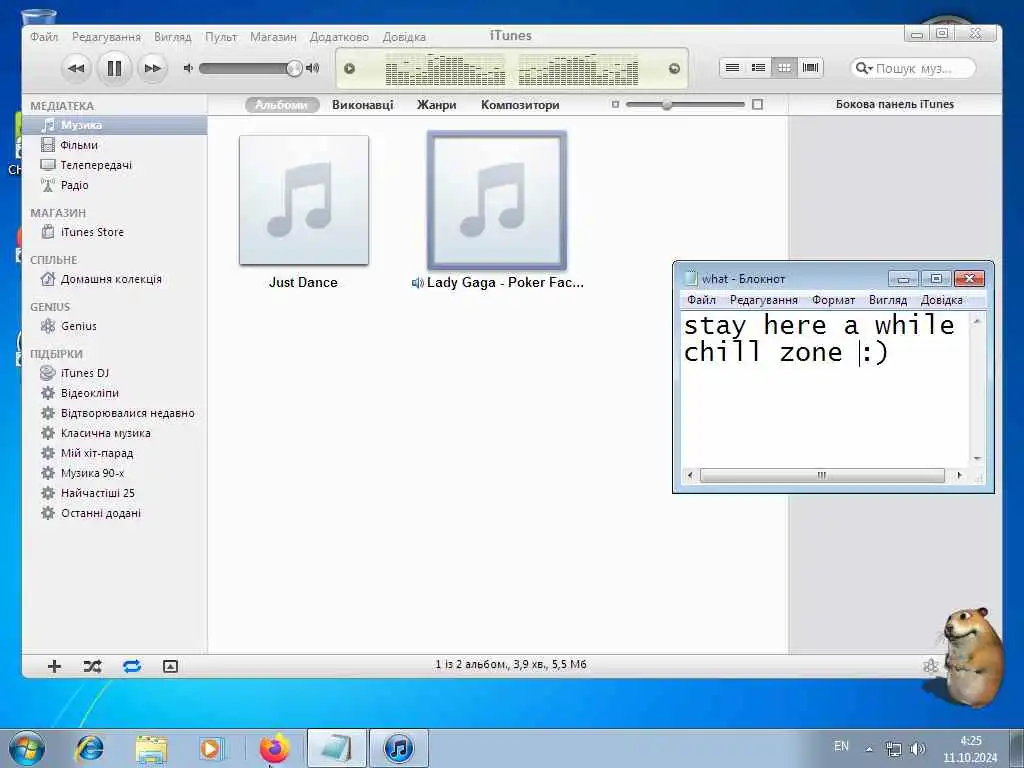Open the Пульт menu
The height and width of the screenshot is (768, 1024).
tap(221, 37)
